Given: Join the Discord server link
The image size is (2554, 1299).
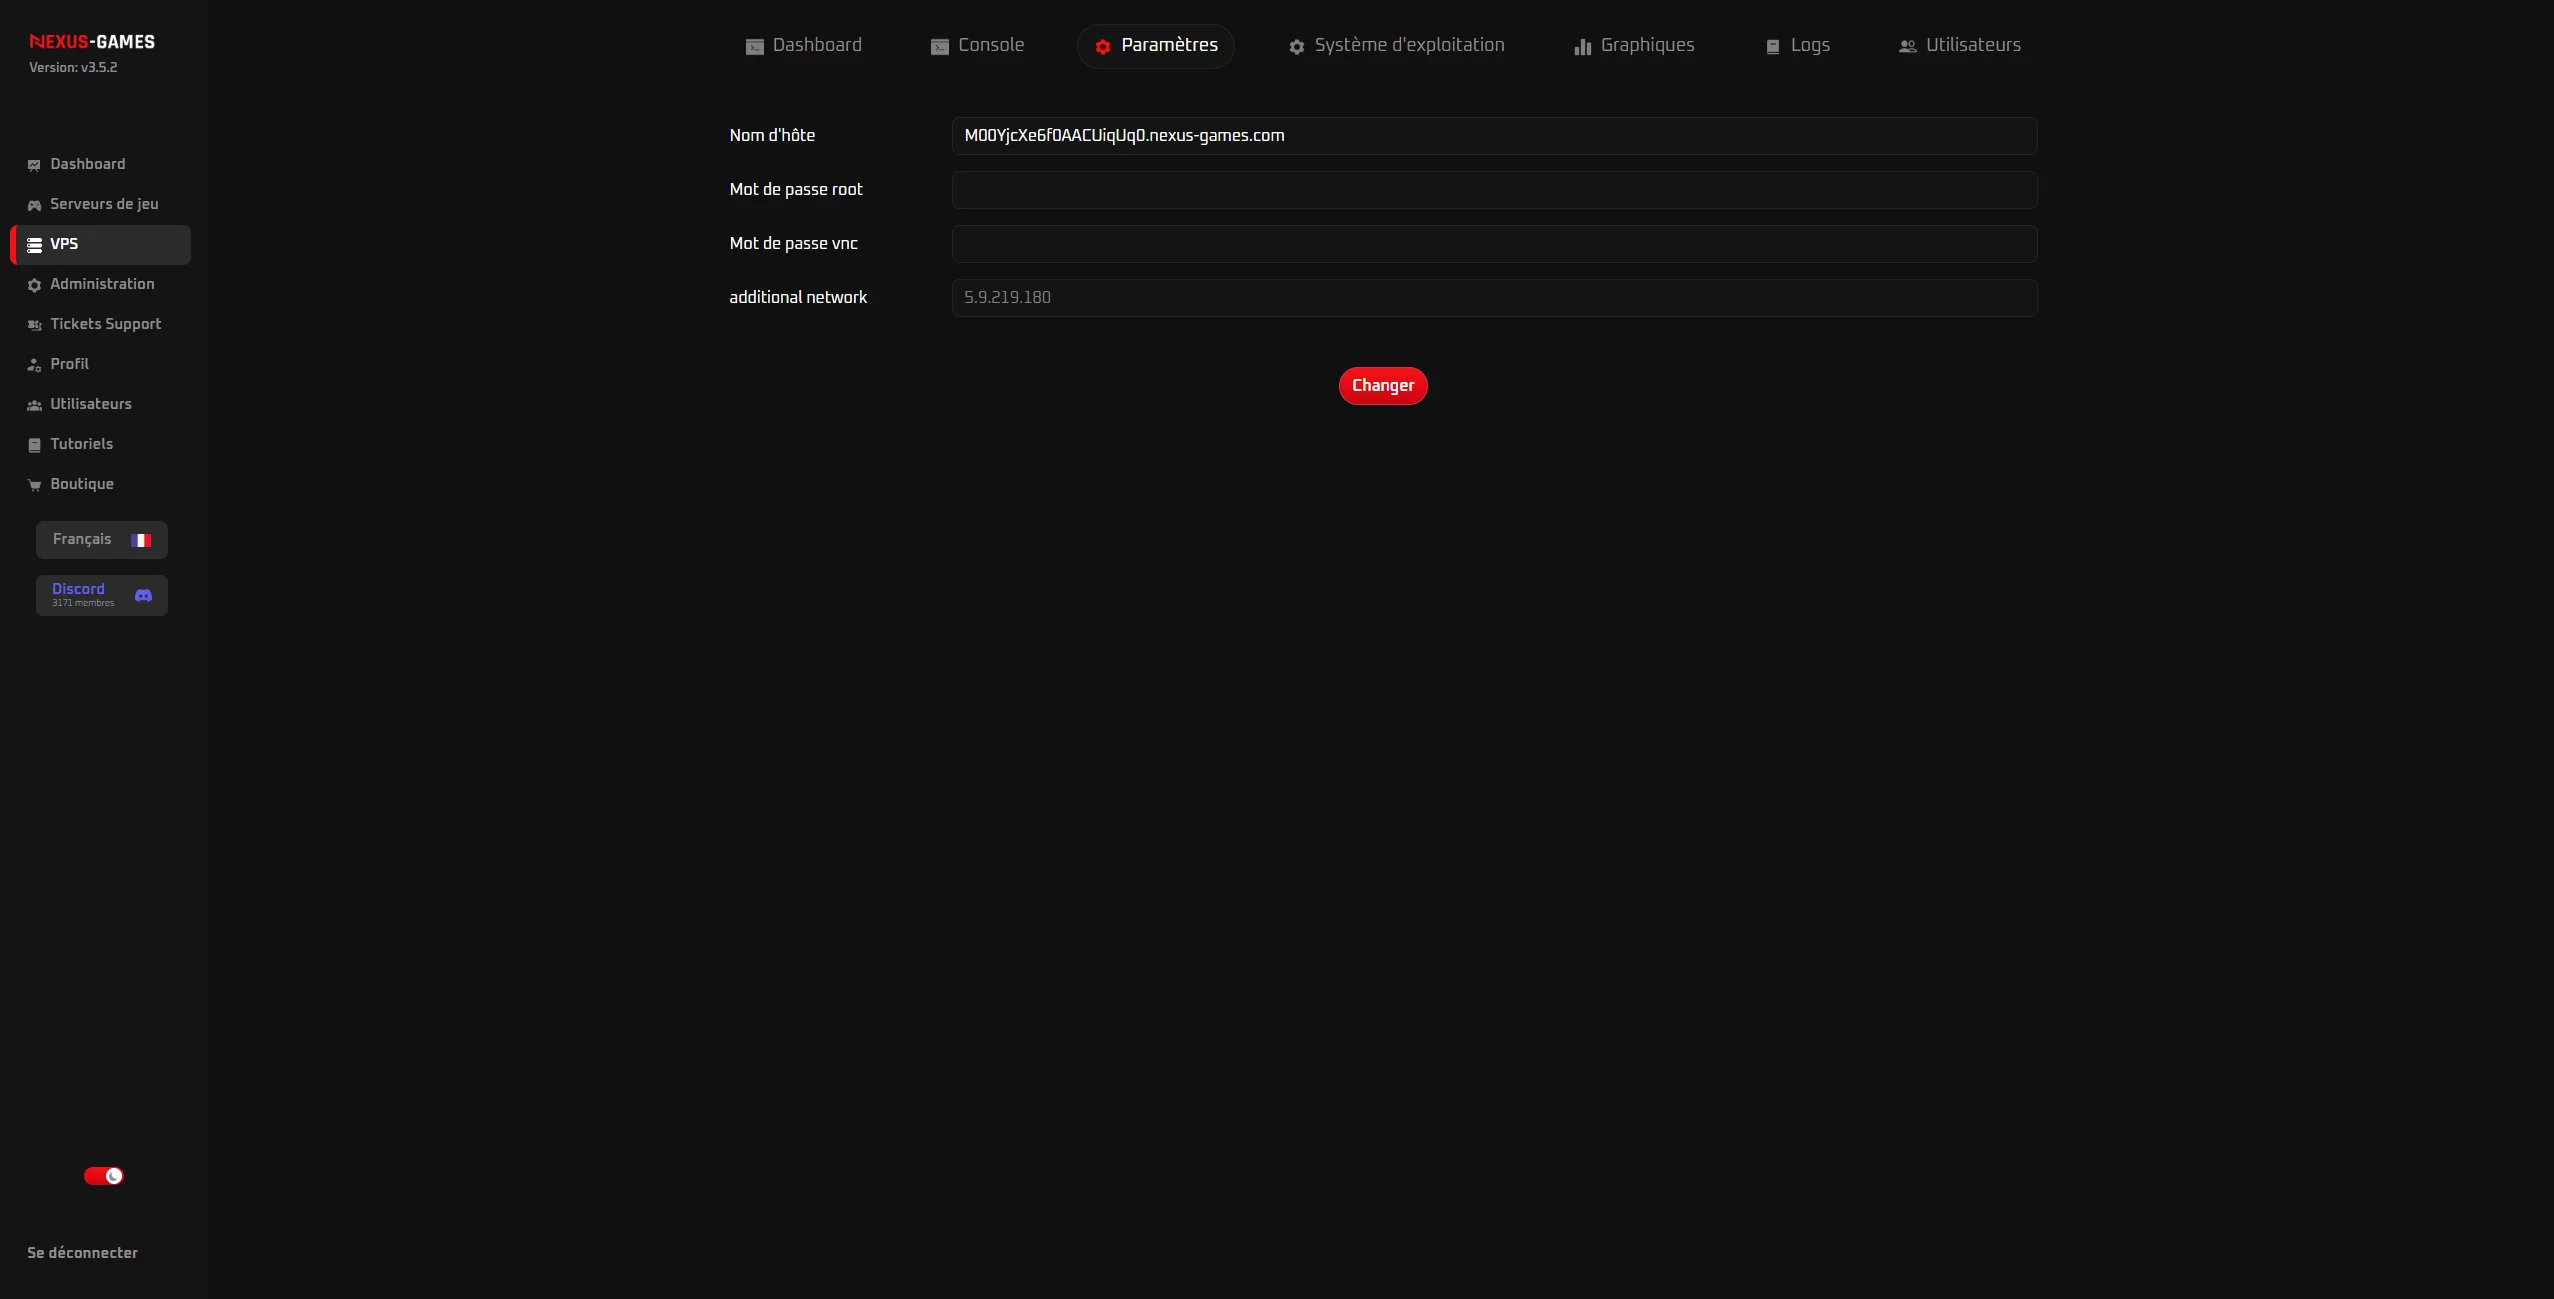Looking at the screenshot, I should [x=101, y=594].
